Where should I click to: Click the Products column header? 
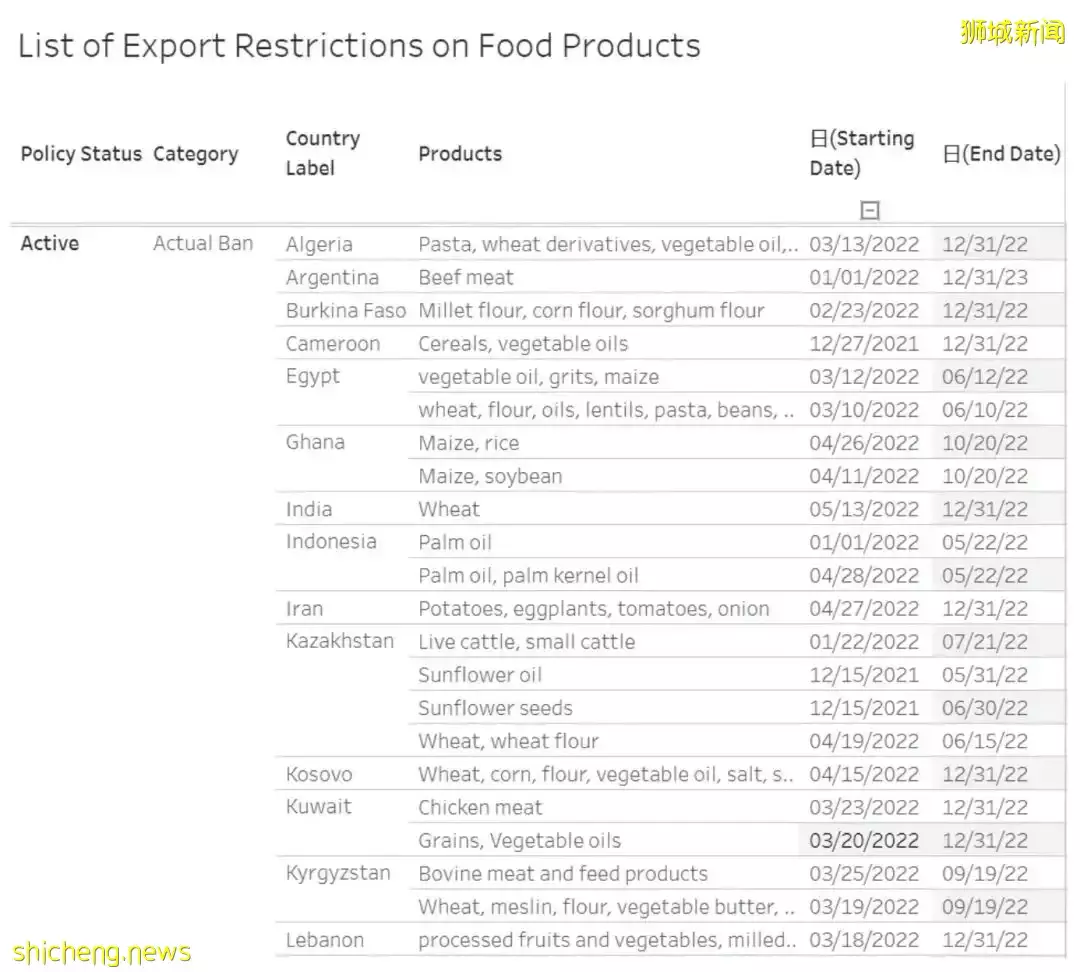point(460,154)
